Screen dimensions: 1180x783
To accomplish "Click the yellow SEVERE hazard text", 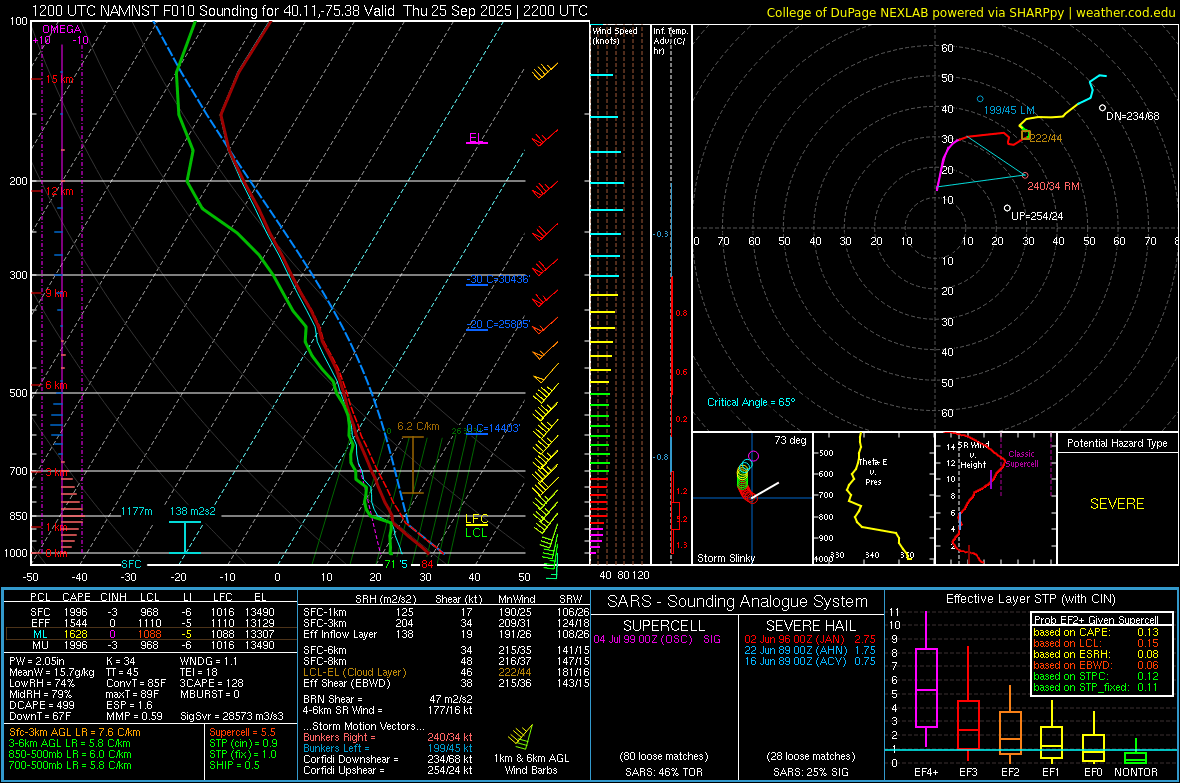I will 1117,504.
